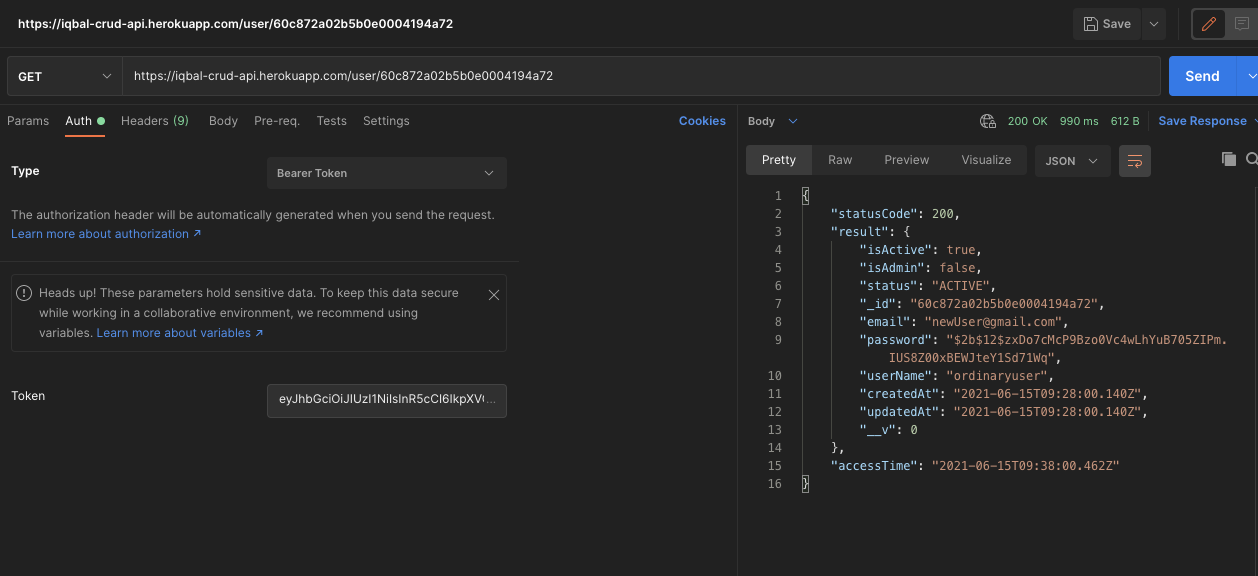This screenshot has width=1258, height=576.
Task: Open the JSON format dropdown
Action: coord(1072,161)
